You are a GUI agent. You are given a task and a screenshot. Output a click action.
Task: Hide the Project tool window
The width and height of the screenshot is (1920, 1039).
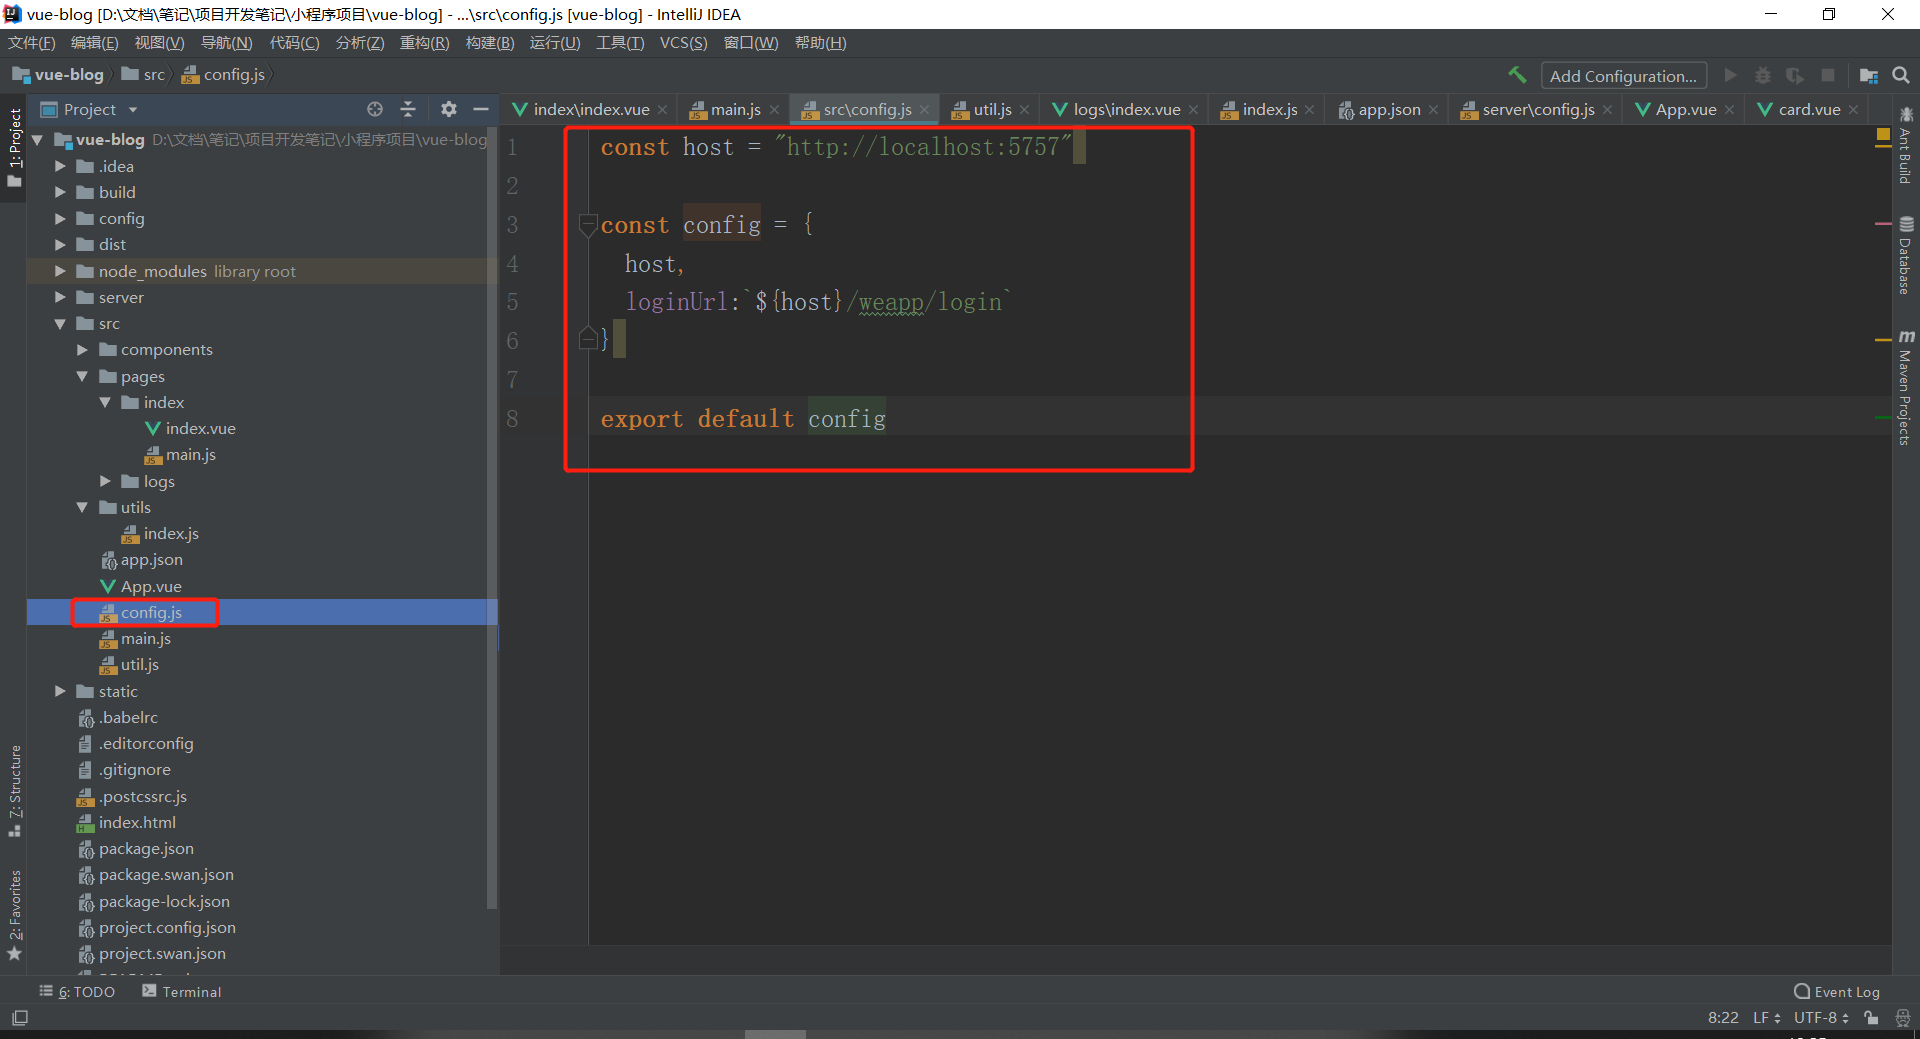[481, 109]
